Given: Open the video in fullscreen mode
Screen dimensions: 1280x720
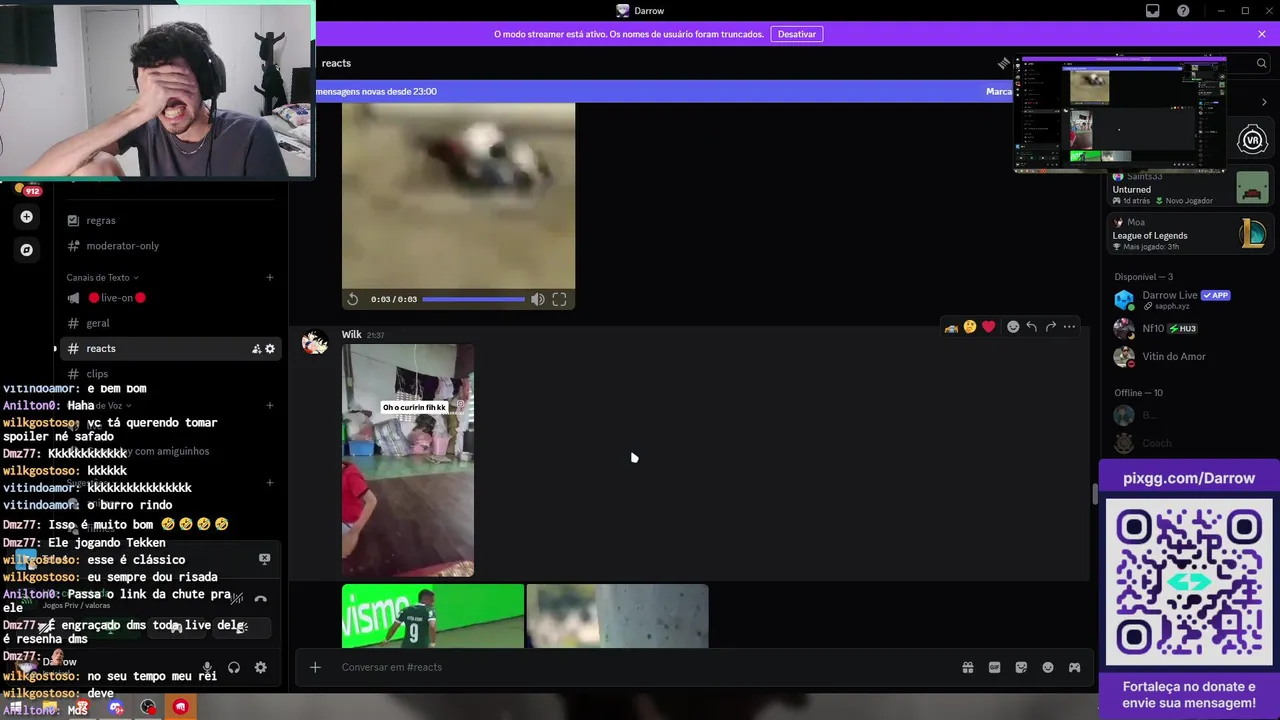Looking at the screenshot, I should [559, 299].
